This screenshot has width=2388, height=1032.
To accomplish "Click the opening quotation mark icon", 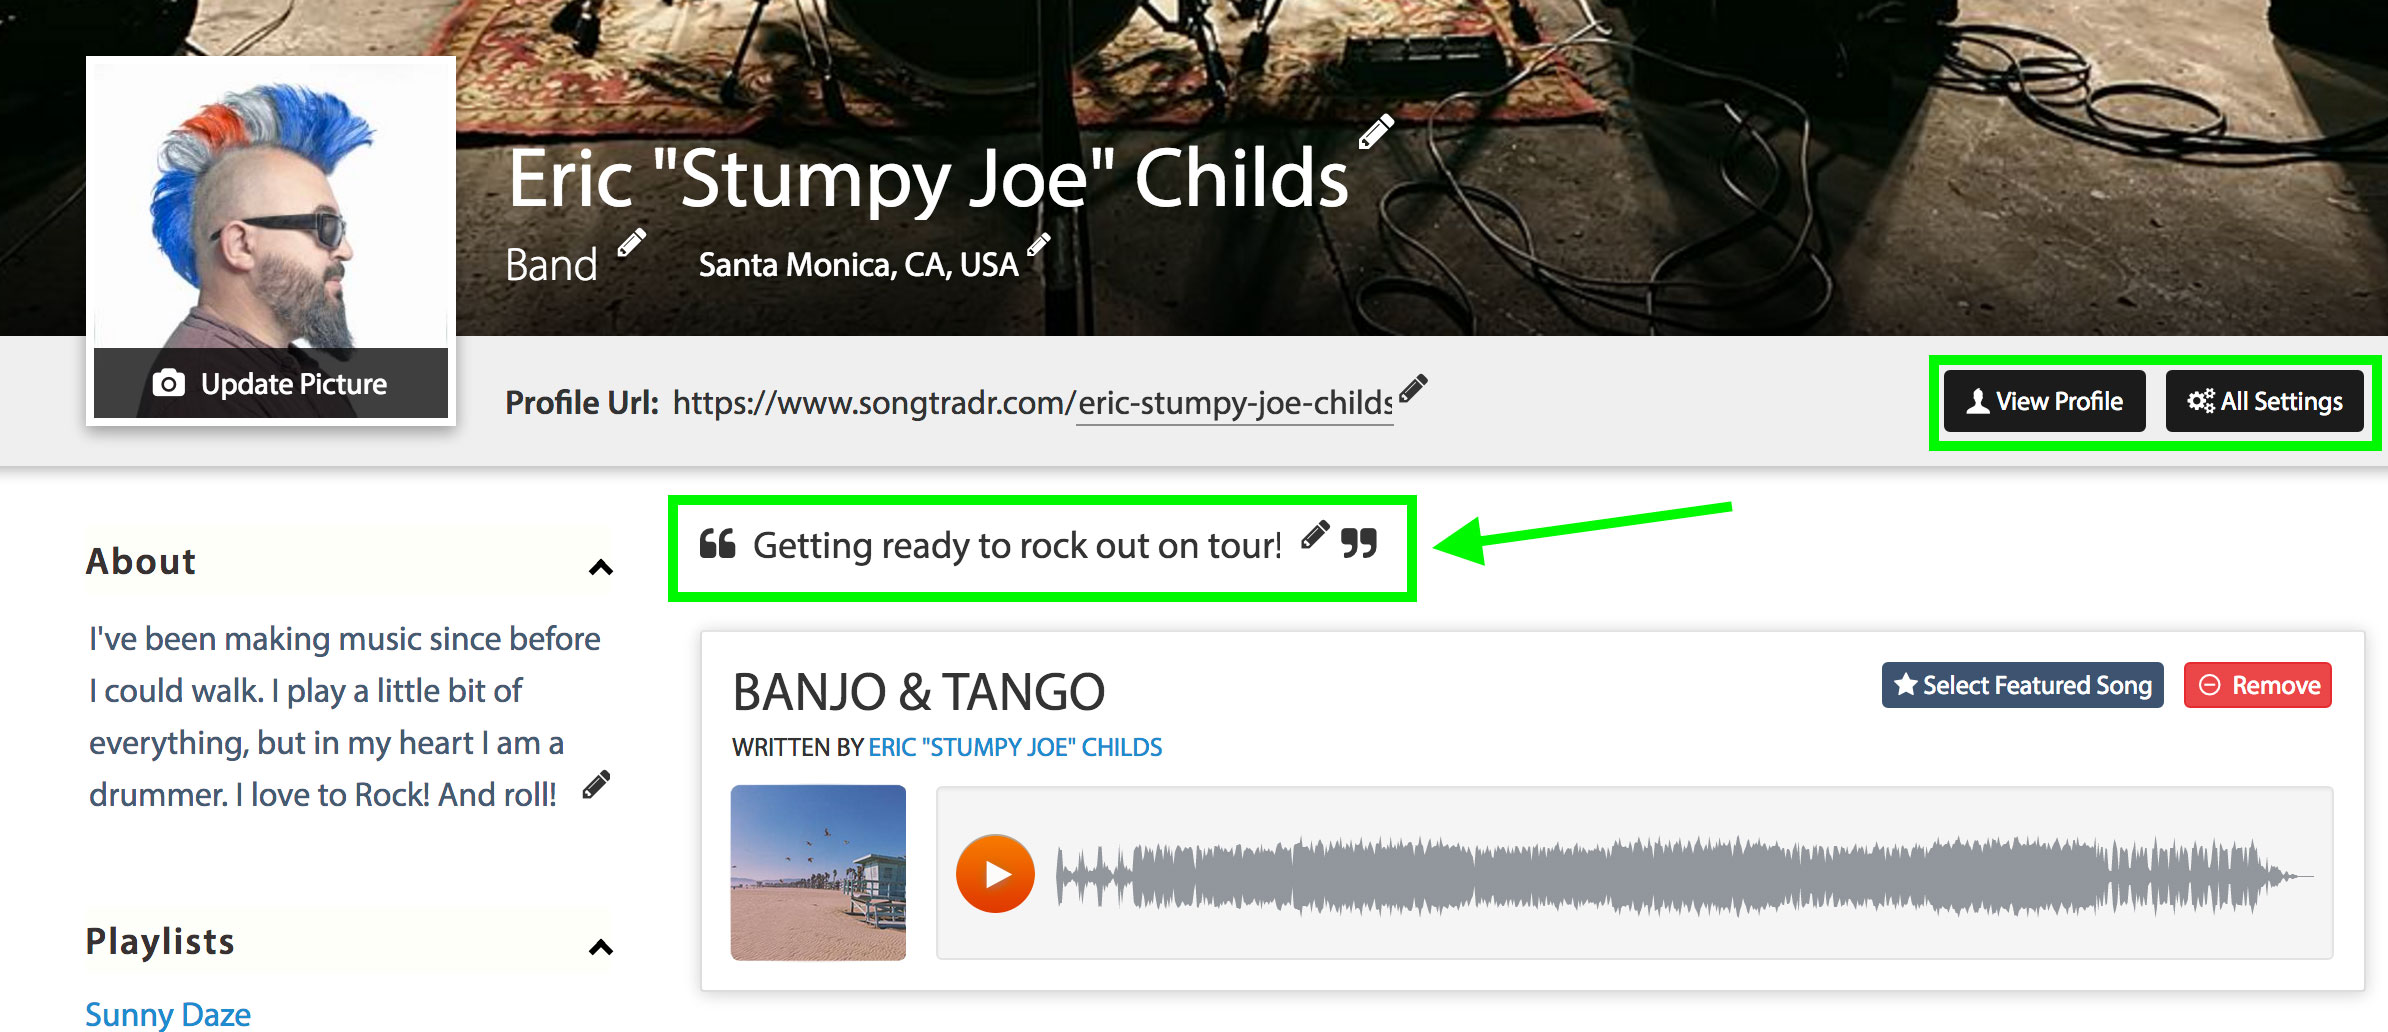I will coord(717,543).
